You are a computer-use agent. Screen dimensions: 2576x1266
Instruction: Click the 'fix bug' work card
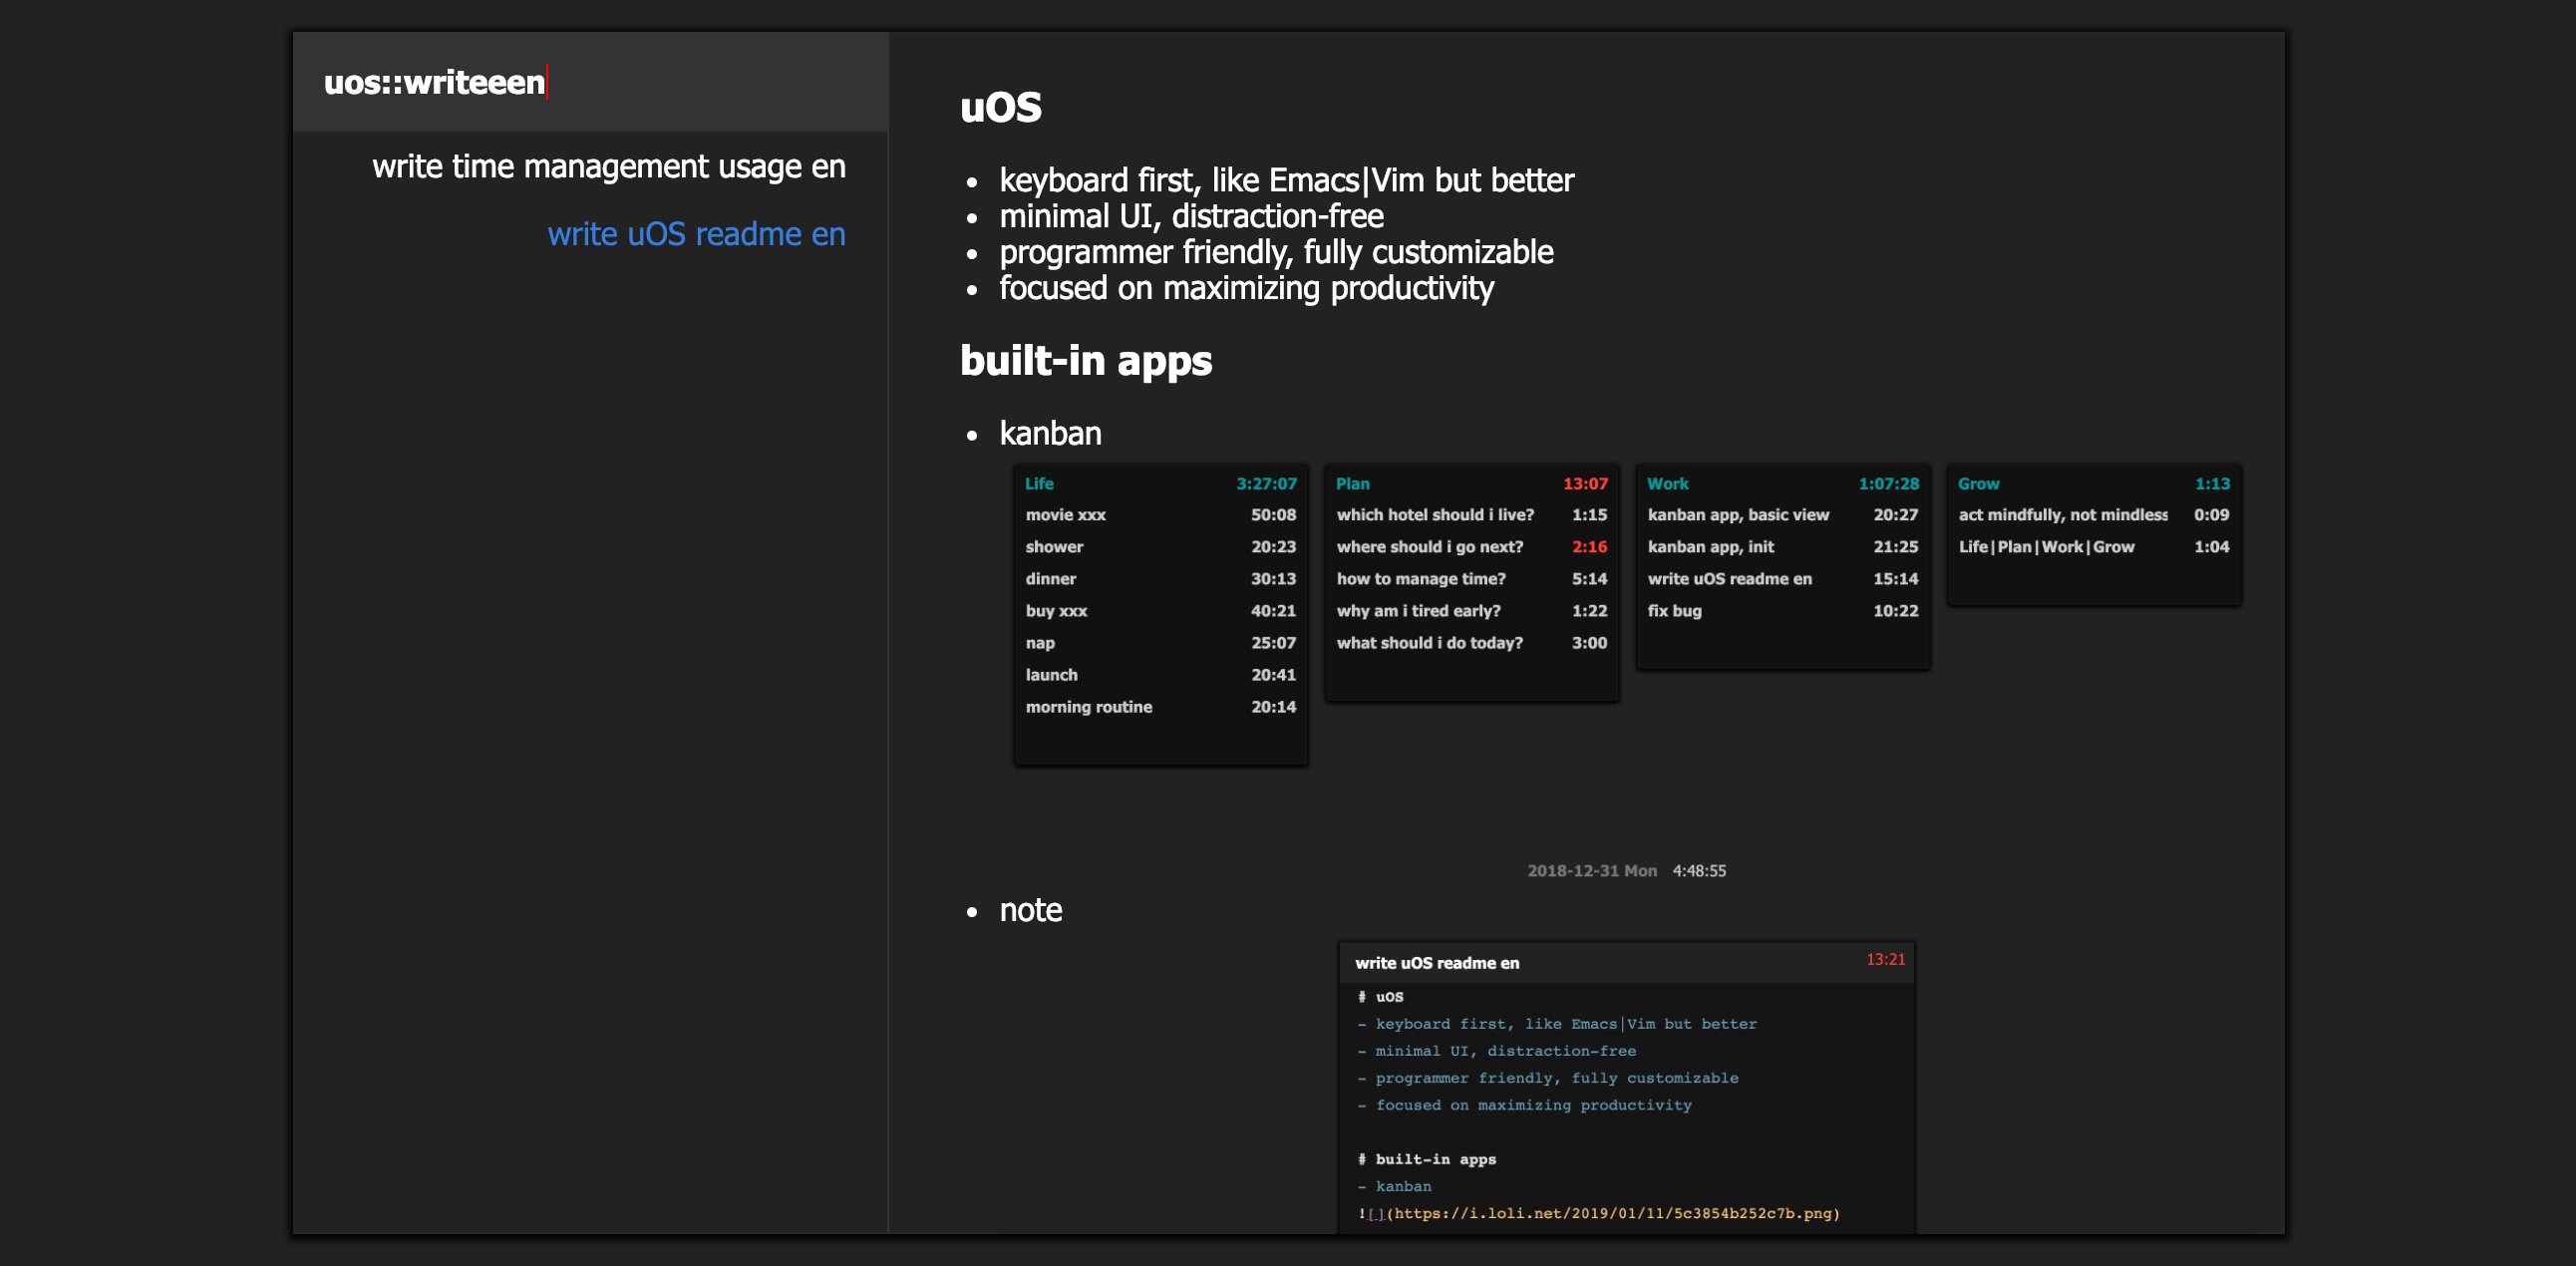pos(1674,611)
